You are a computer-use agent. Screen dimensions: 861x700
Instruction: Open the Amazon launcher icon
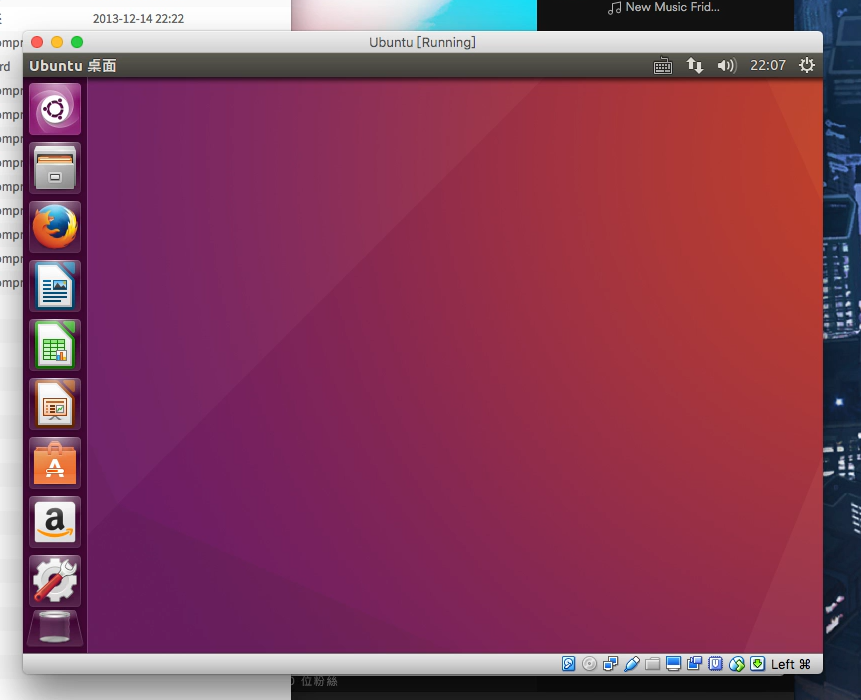pos(55,522)
